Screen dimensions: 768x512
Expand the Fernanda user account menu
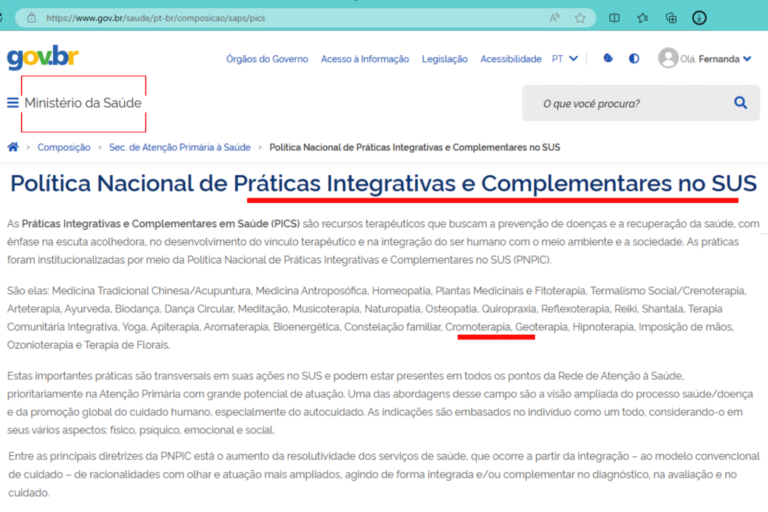coord(705,59)
